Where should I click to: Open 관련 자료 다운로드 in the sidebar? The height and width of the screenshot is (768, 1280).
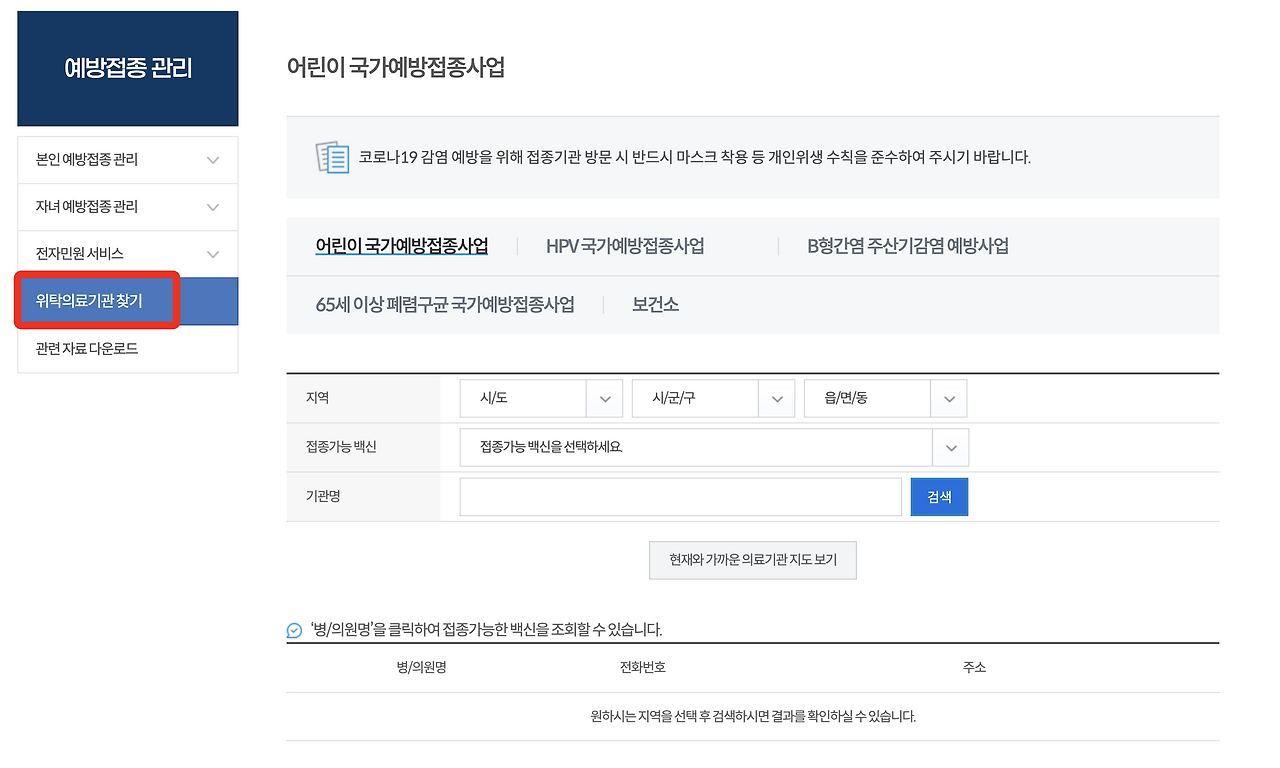coord(127,348)
